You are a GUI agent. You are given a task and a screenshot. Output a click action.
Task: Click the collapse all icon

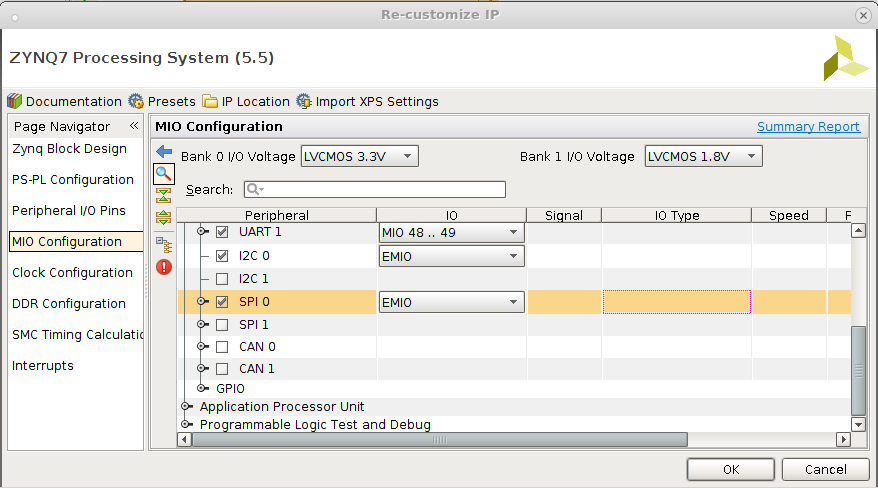pos(164,195)
